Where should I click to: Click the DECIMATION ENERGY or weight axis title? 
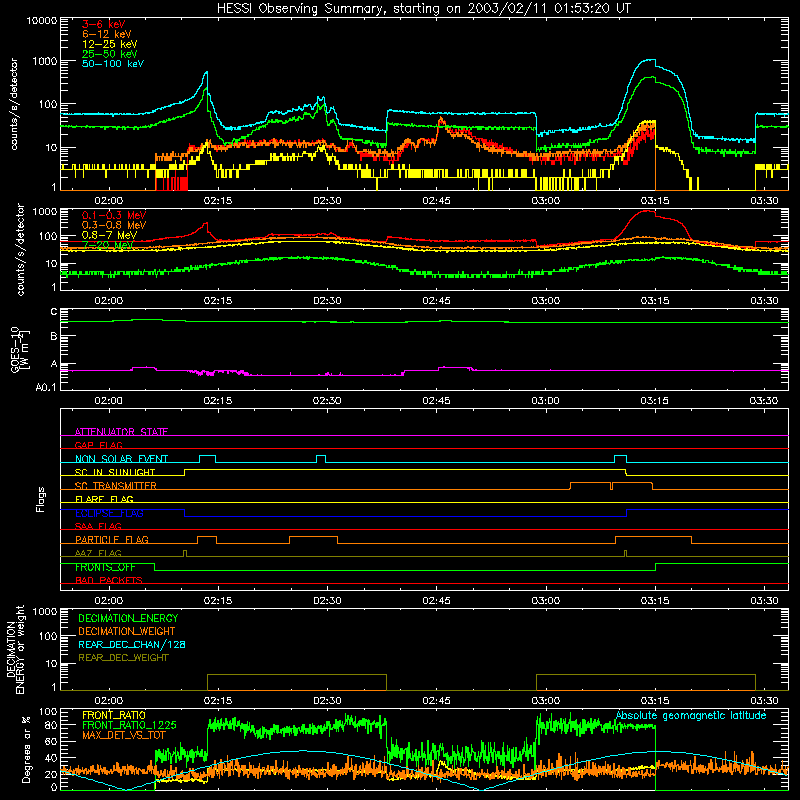point(15,649)
